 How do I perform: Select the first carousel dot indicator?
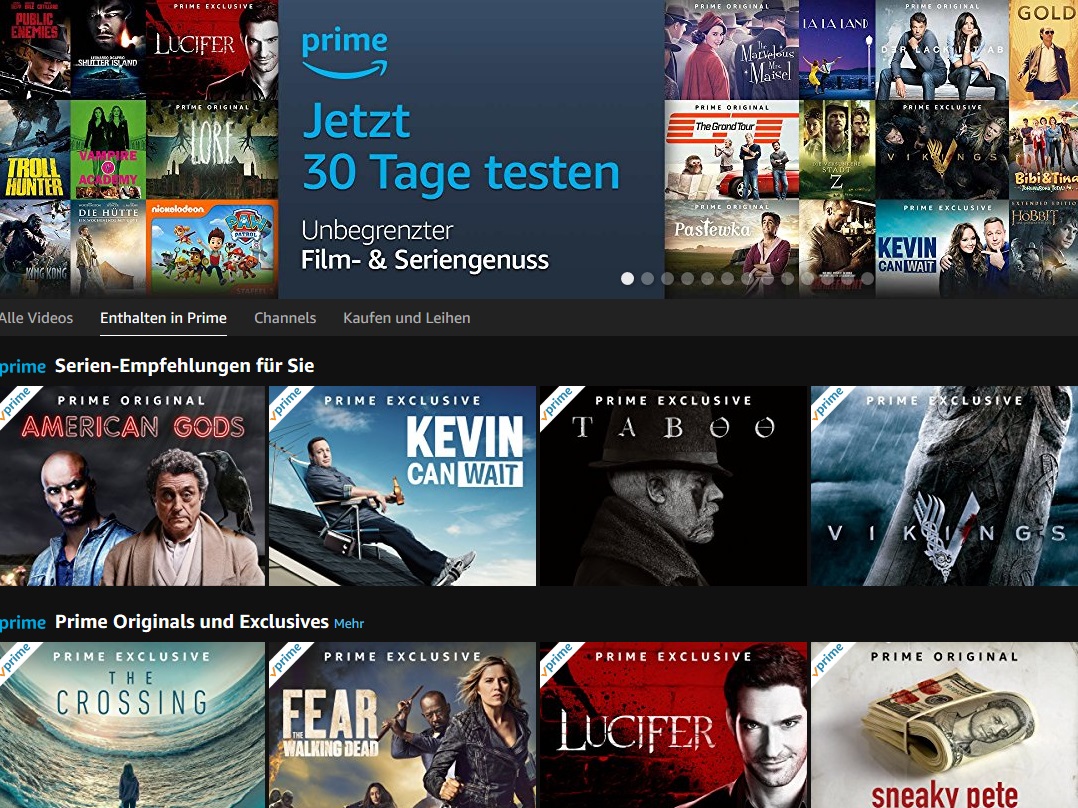[x=628, y=279]
